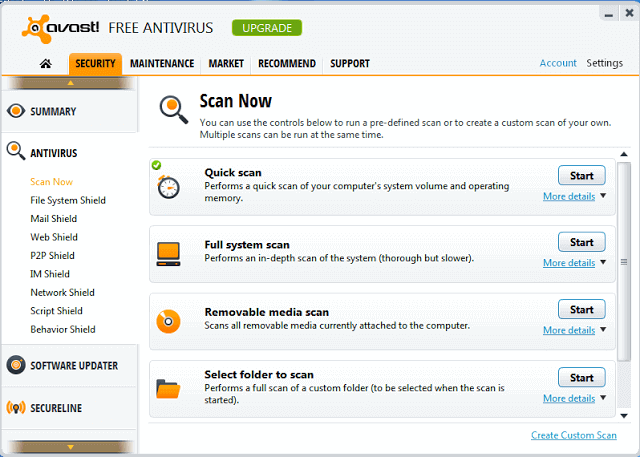640x457 pixels.
Task: Select File System Shield in sidebar
Action: pos(67,200)
